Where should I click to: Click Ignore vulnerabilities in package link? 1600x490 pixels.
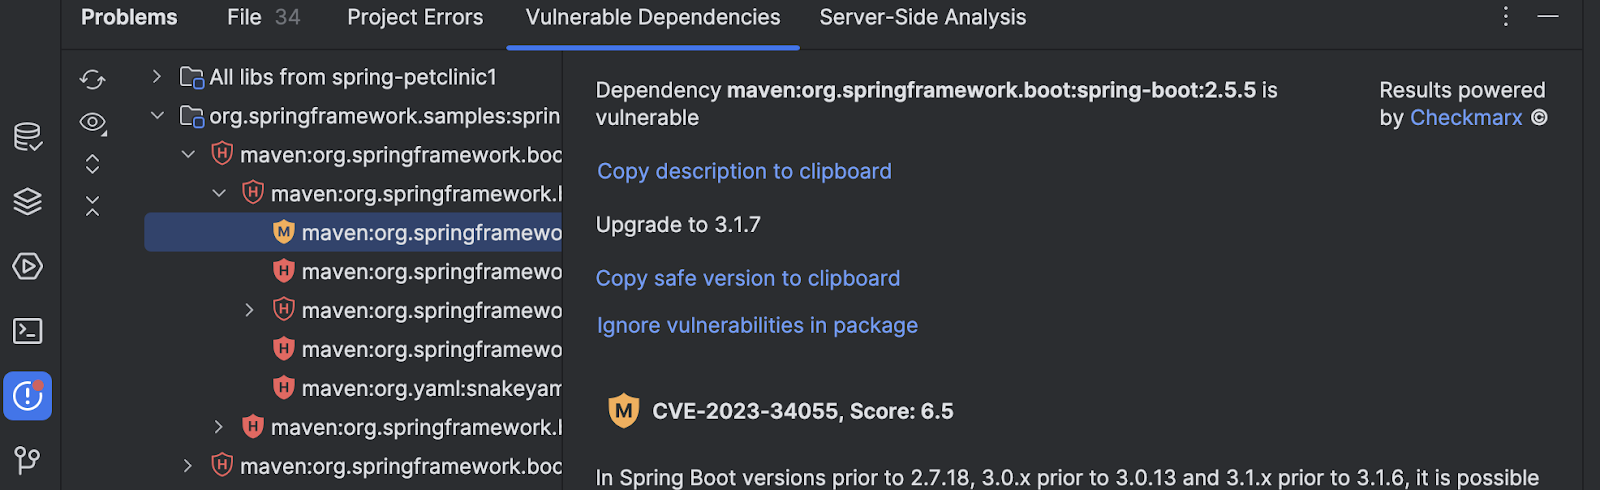click(757, 325)
